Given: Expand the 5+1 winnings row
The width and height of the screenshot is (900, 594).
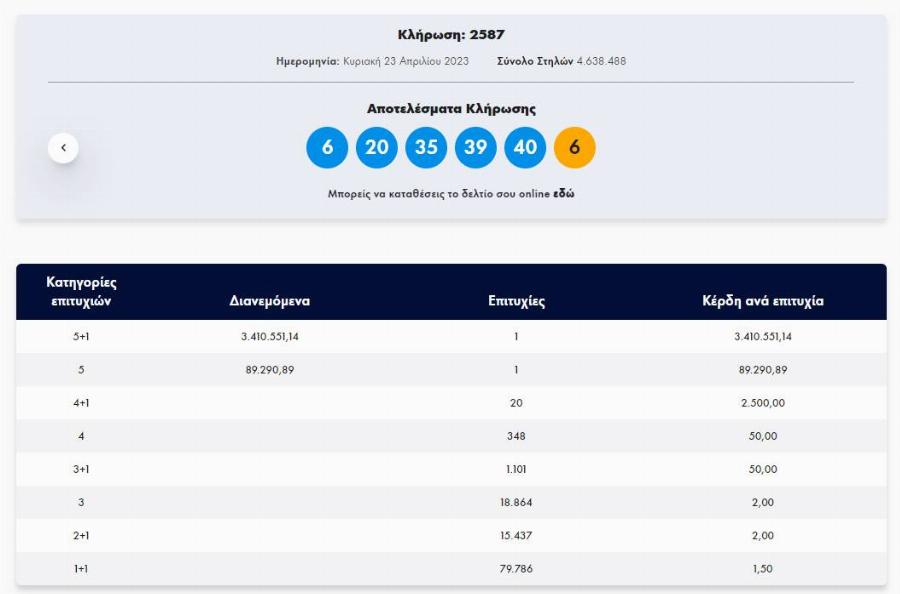Looking at the screenshot, I should point(450,337).
